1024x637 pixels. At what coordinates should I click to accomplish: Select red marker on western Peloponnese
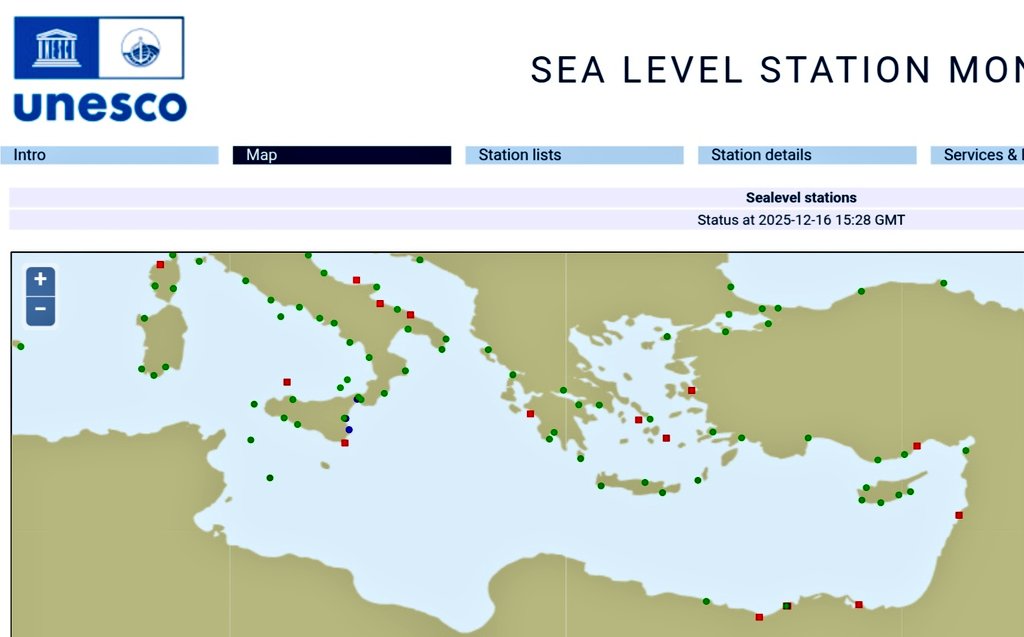(x=530, y=414)
